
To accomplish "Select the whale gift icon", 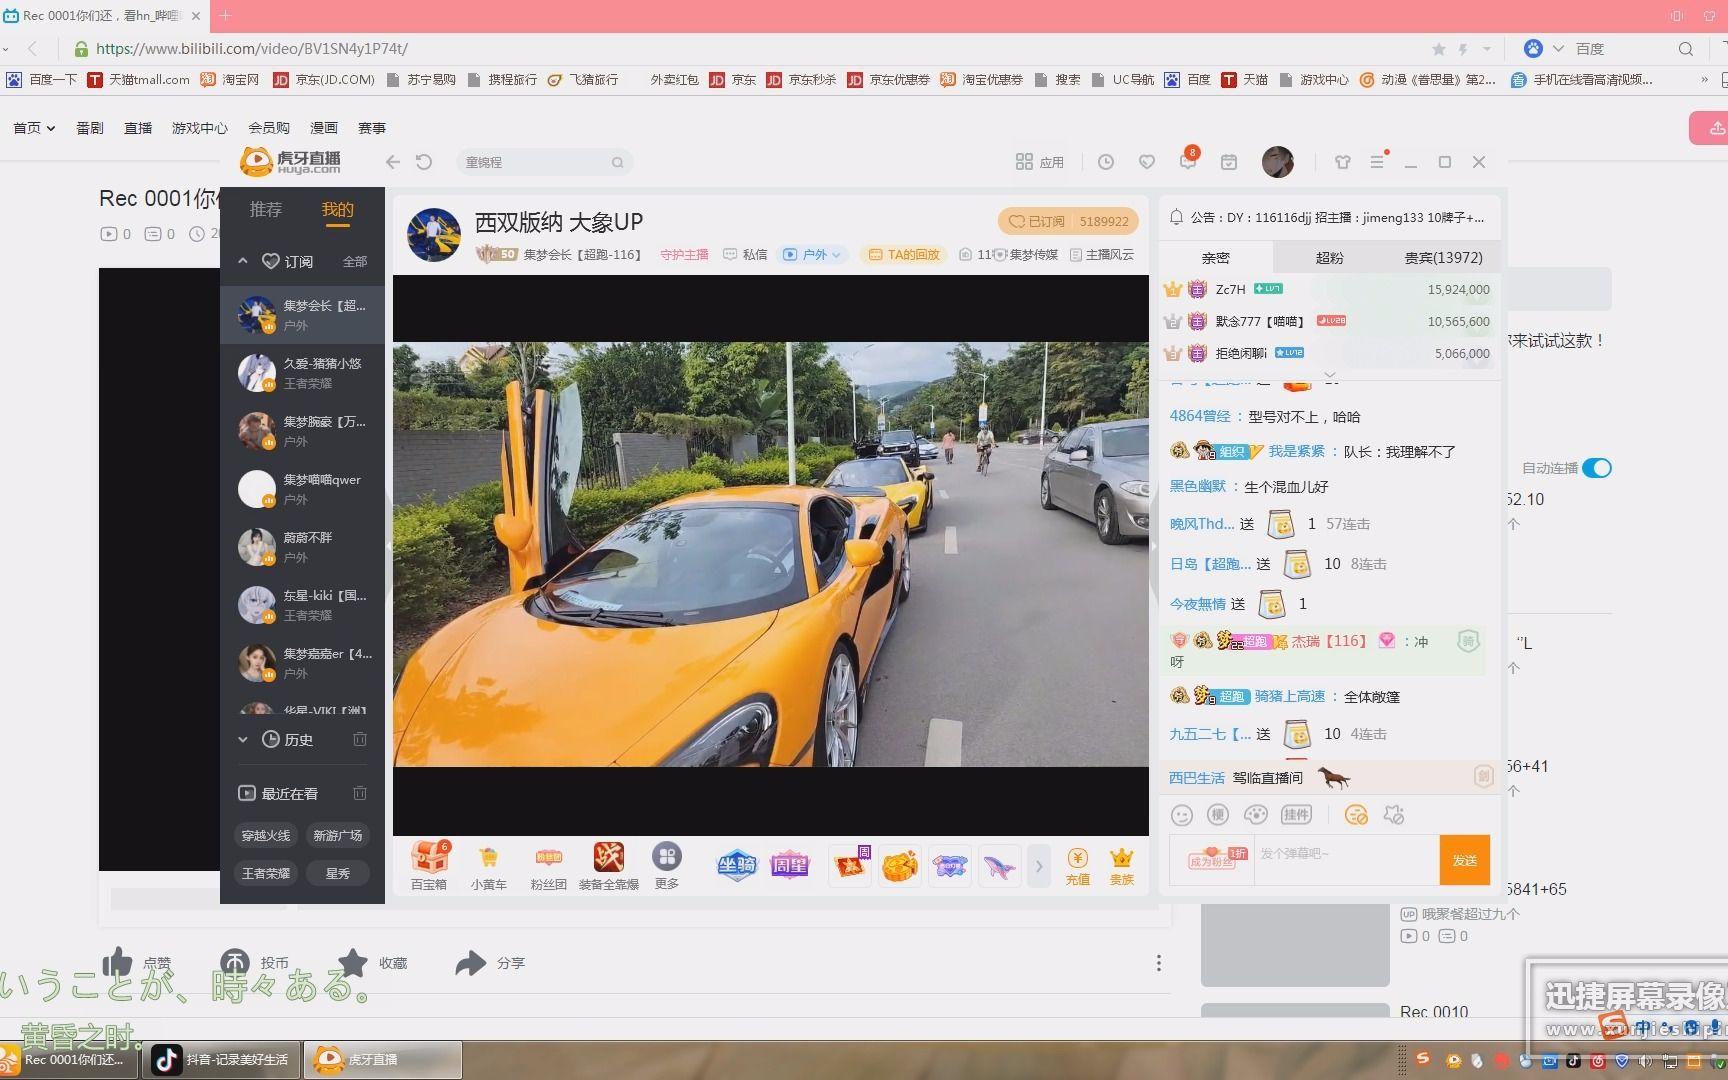I will 999,866.
